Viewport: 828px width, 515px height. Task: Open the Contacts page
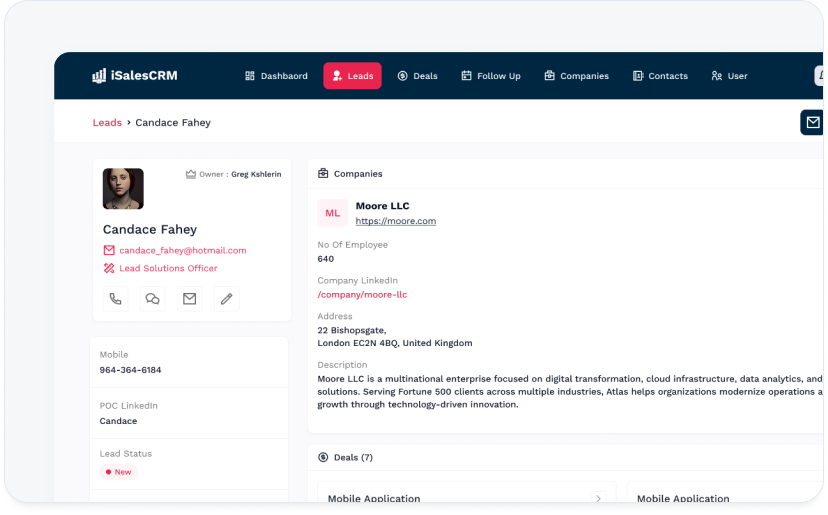click(660, 76)
